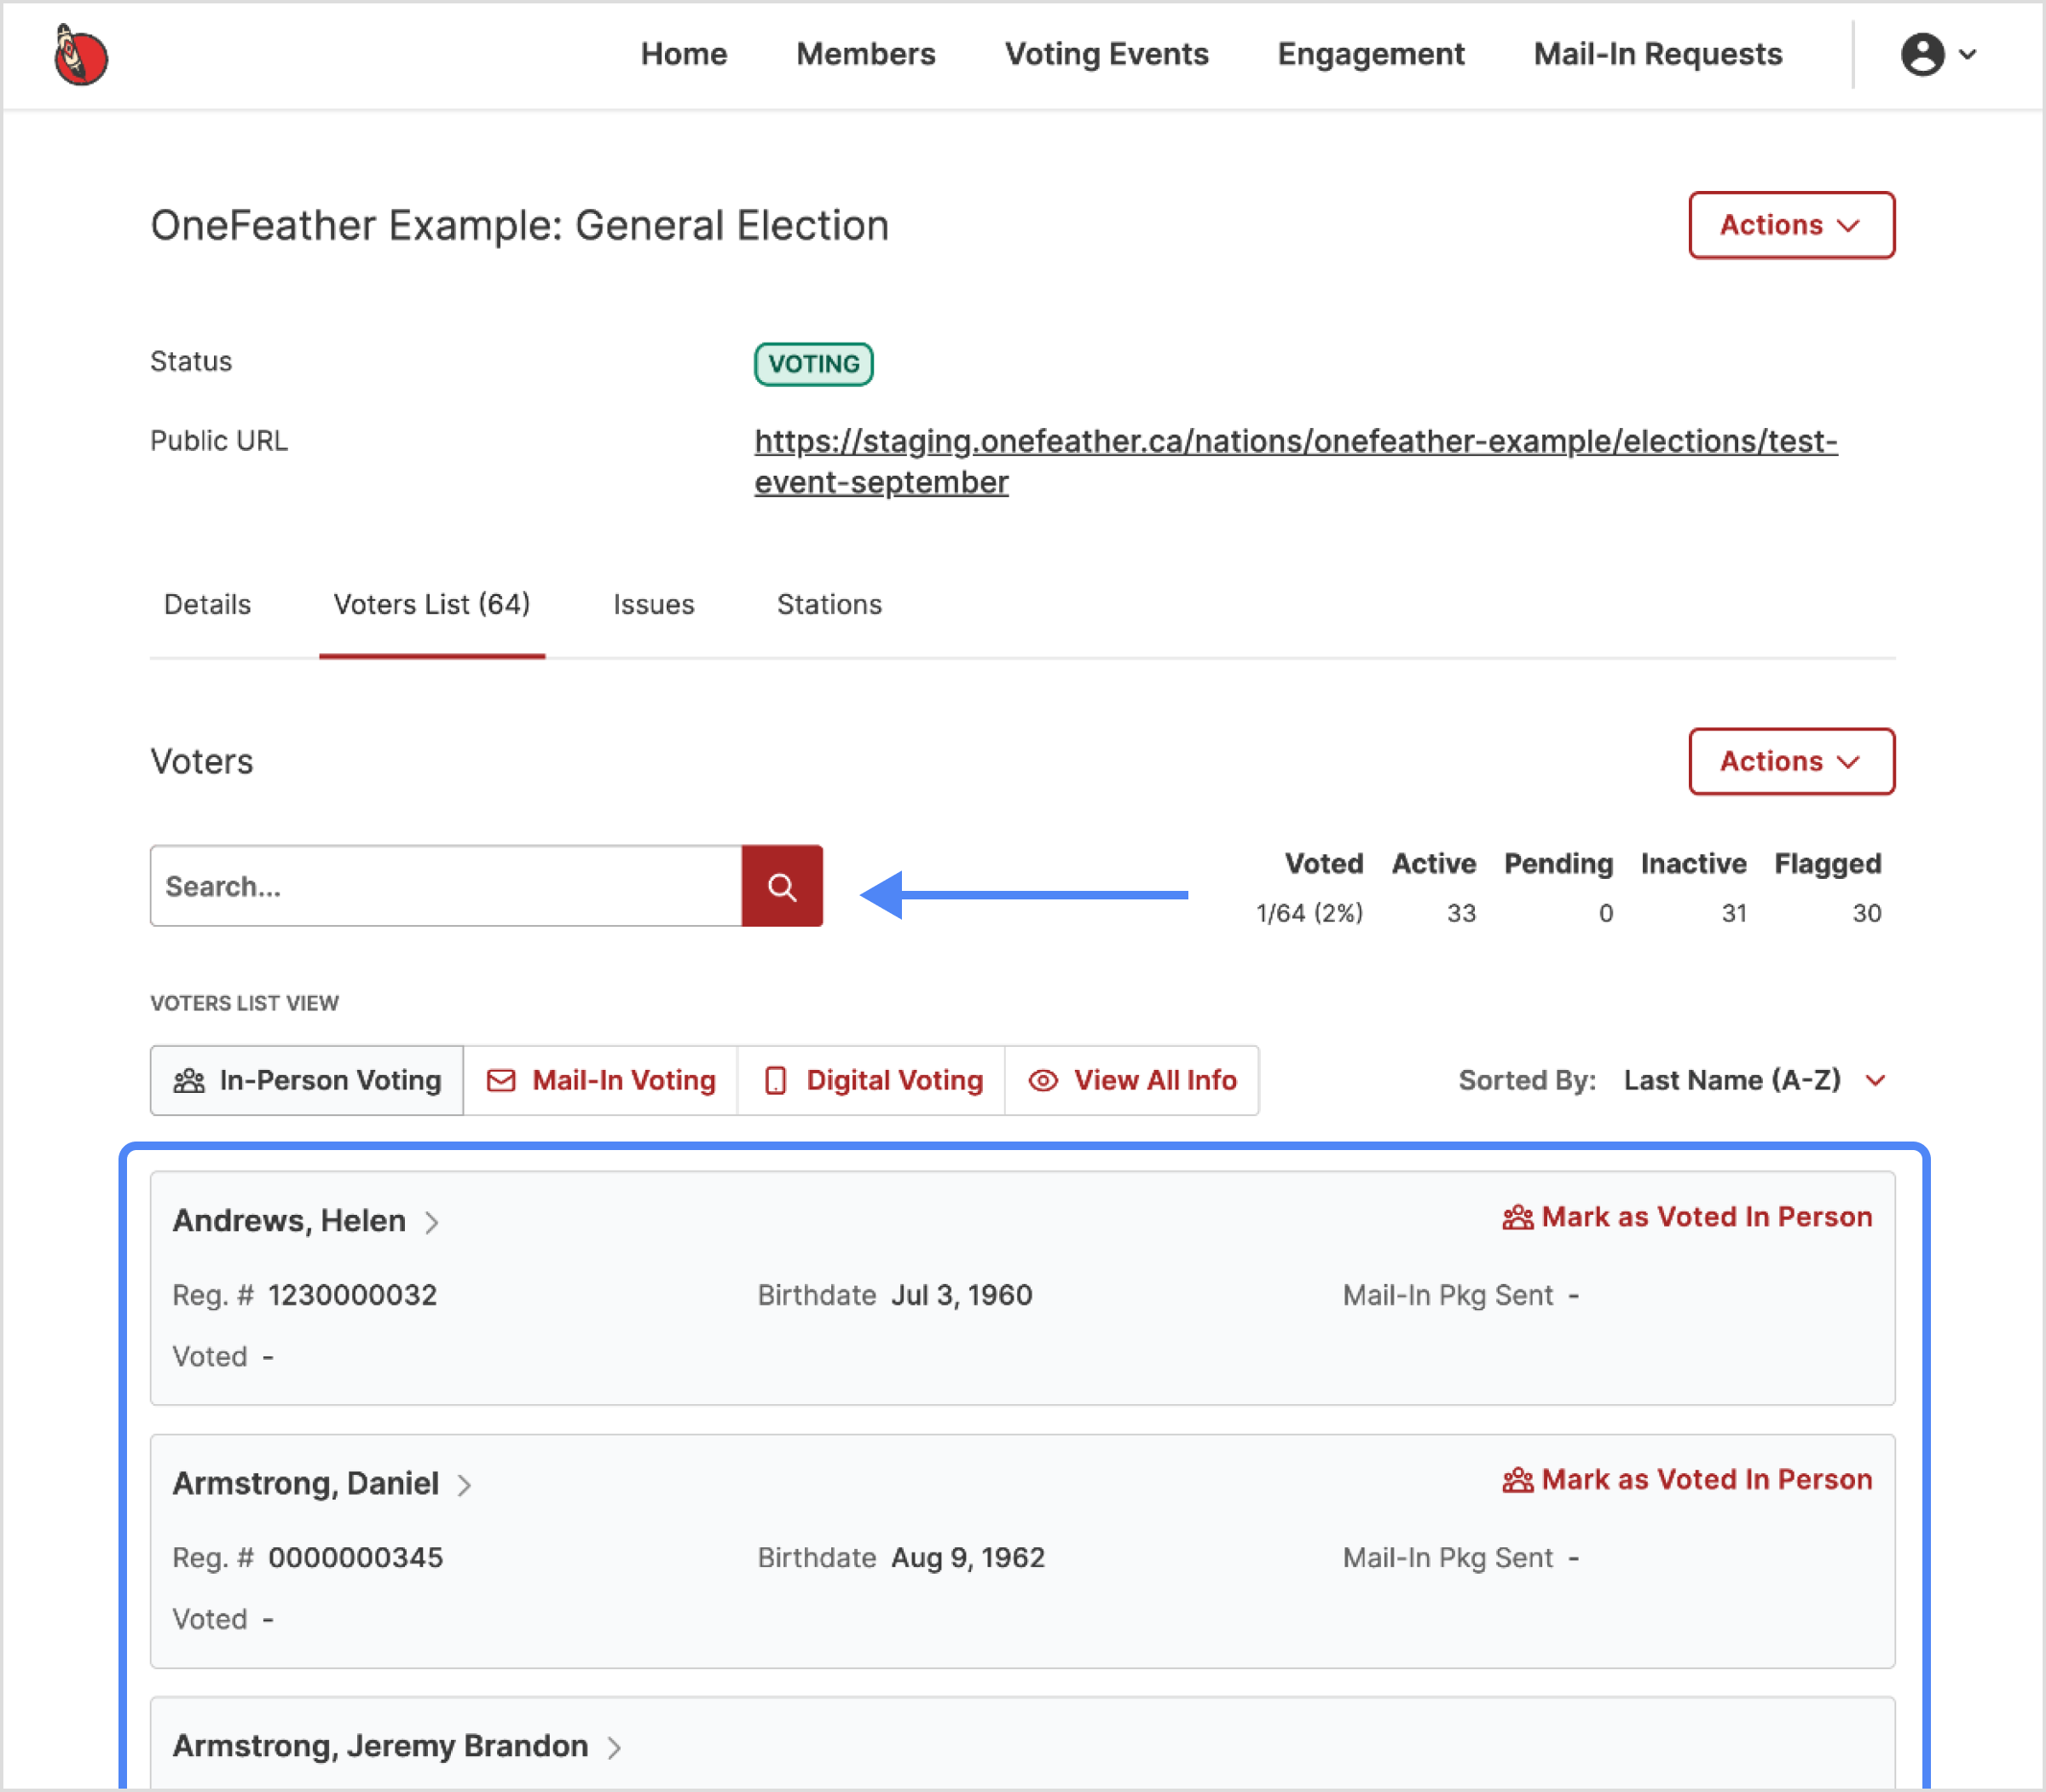
Task: Switch to the Details tab
Action: click(x=207, y=605)
